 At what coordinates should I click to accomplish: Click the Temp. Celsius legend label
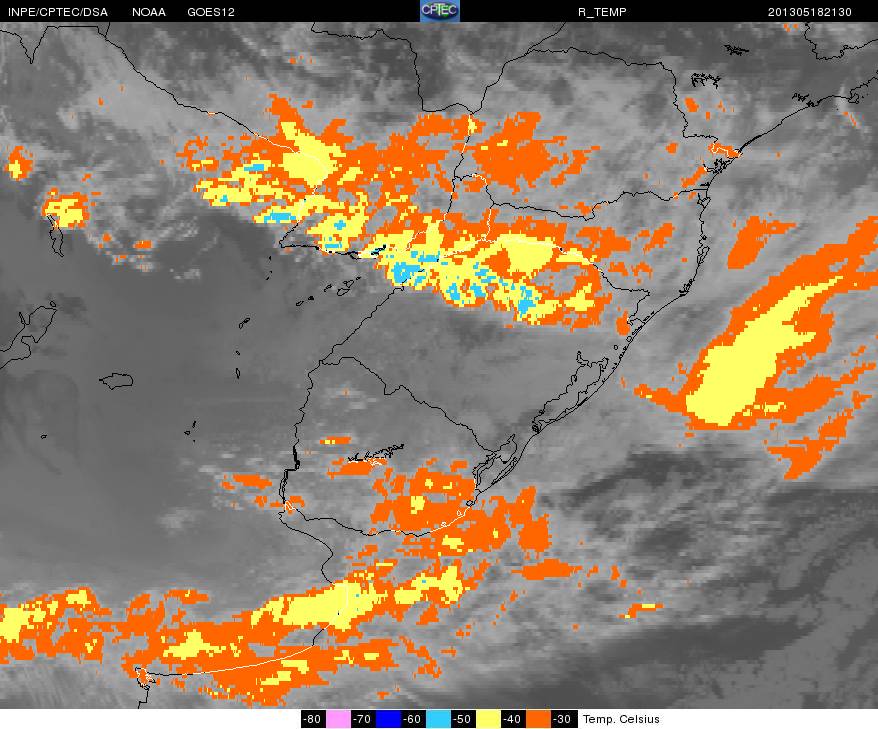click(x=621, y=719)
